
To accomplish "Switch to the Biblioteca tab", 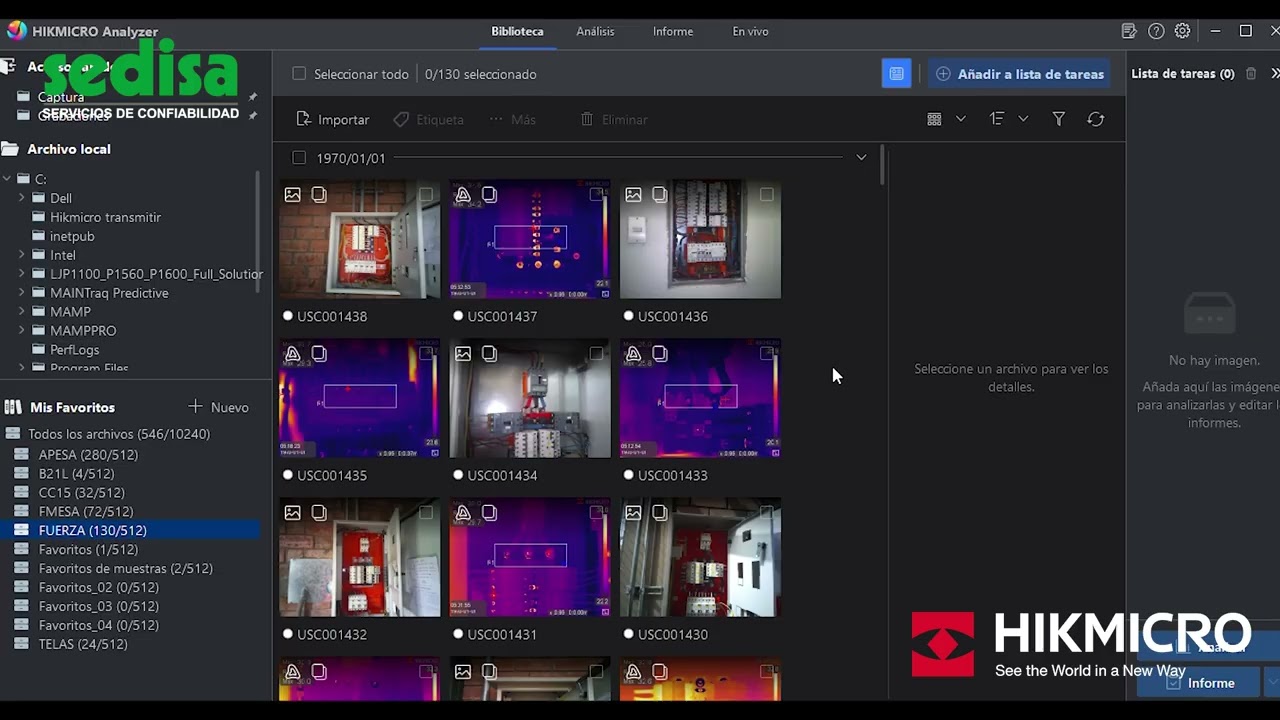I will coord(517,31).
